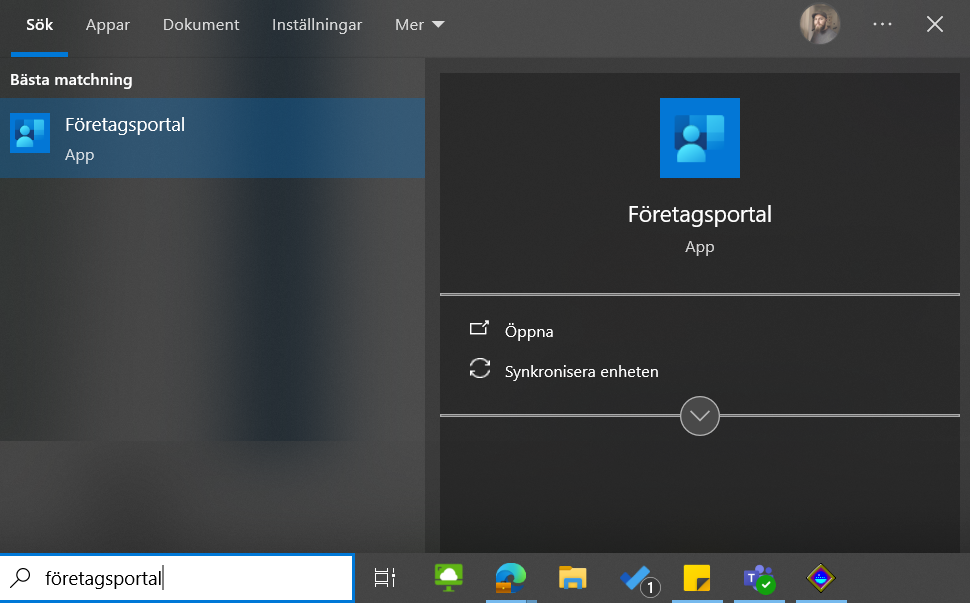Click the Öppna launch icon
Screen dimensions: 970x603
pos(479,328)
